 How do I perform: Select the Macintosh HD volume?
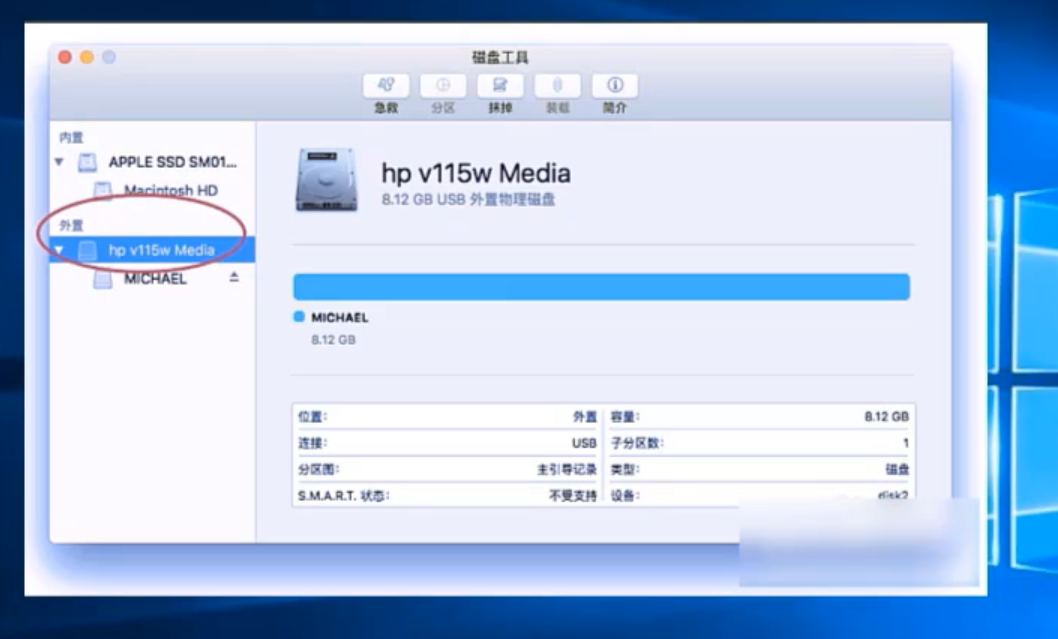coord(170,190)
